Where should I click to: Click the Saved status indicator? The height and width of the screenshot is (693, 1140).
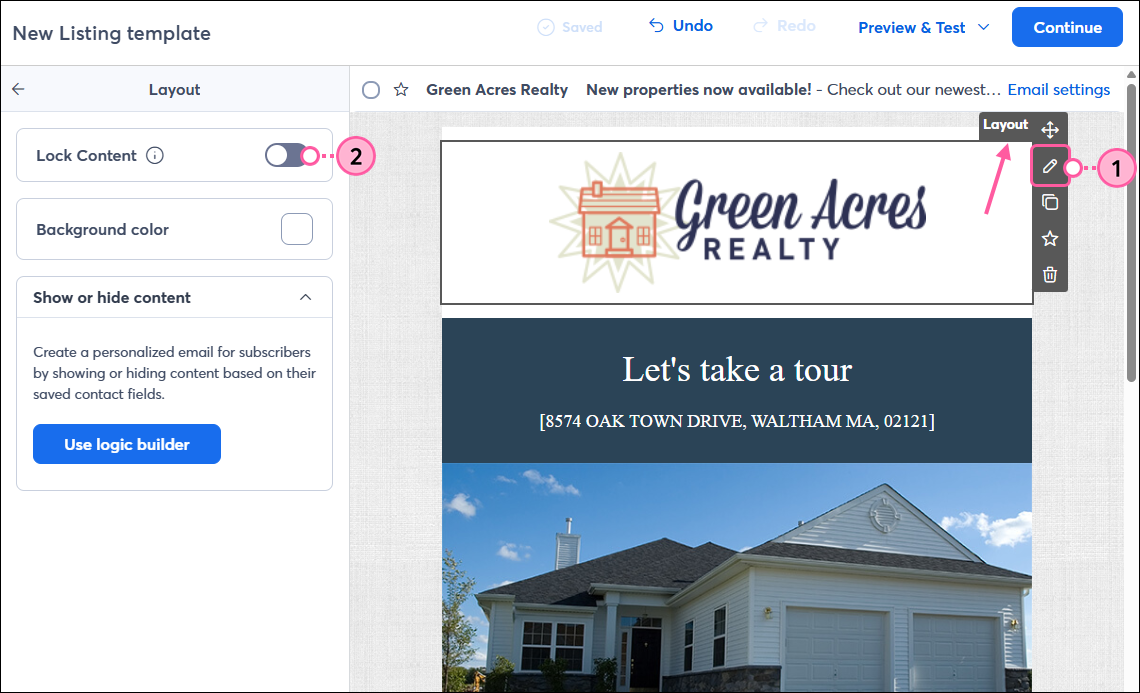tap(570, 27)
